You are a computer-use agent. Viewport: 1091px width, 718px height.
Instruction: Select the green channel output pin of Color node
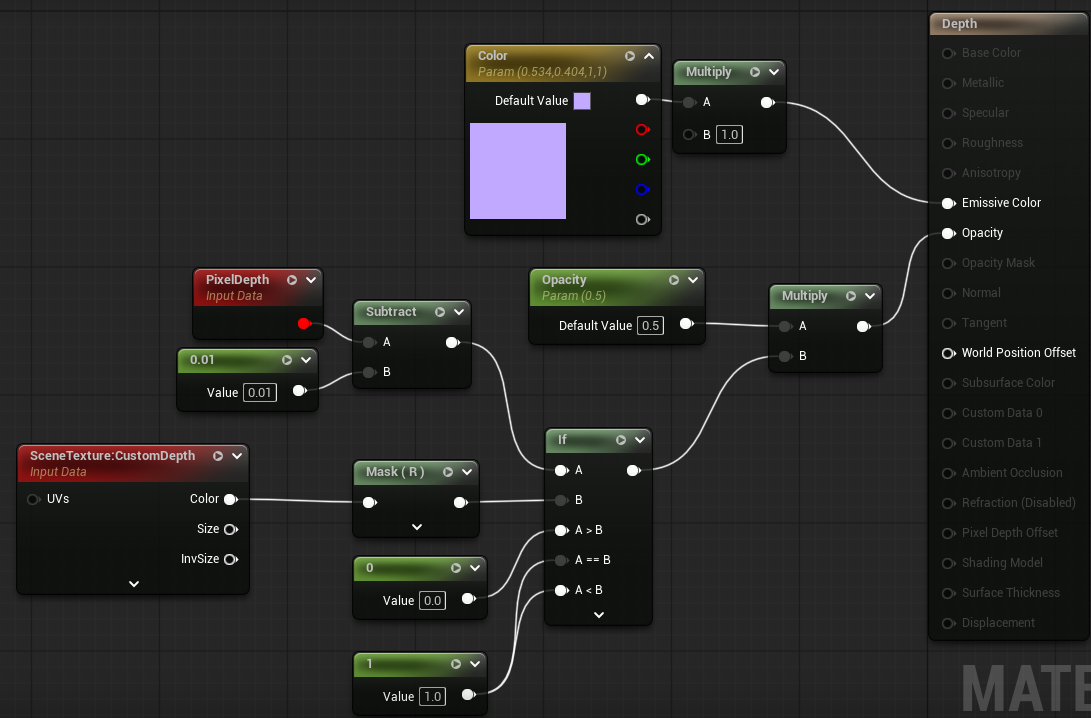643,159
